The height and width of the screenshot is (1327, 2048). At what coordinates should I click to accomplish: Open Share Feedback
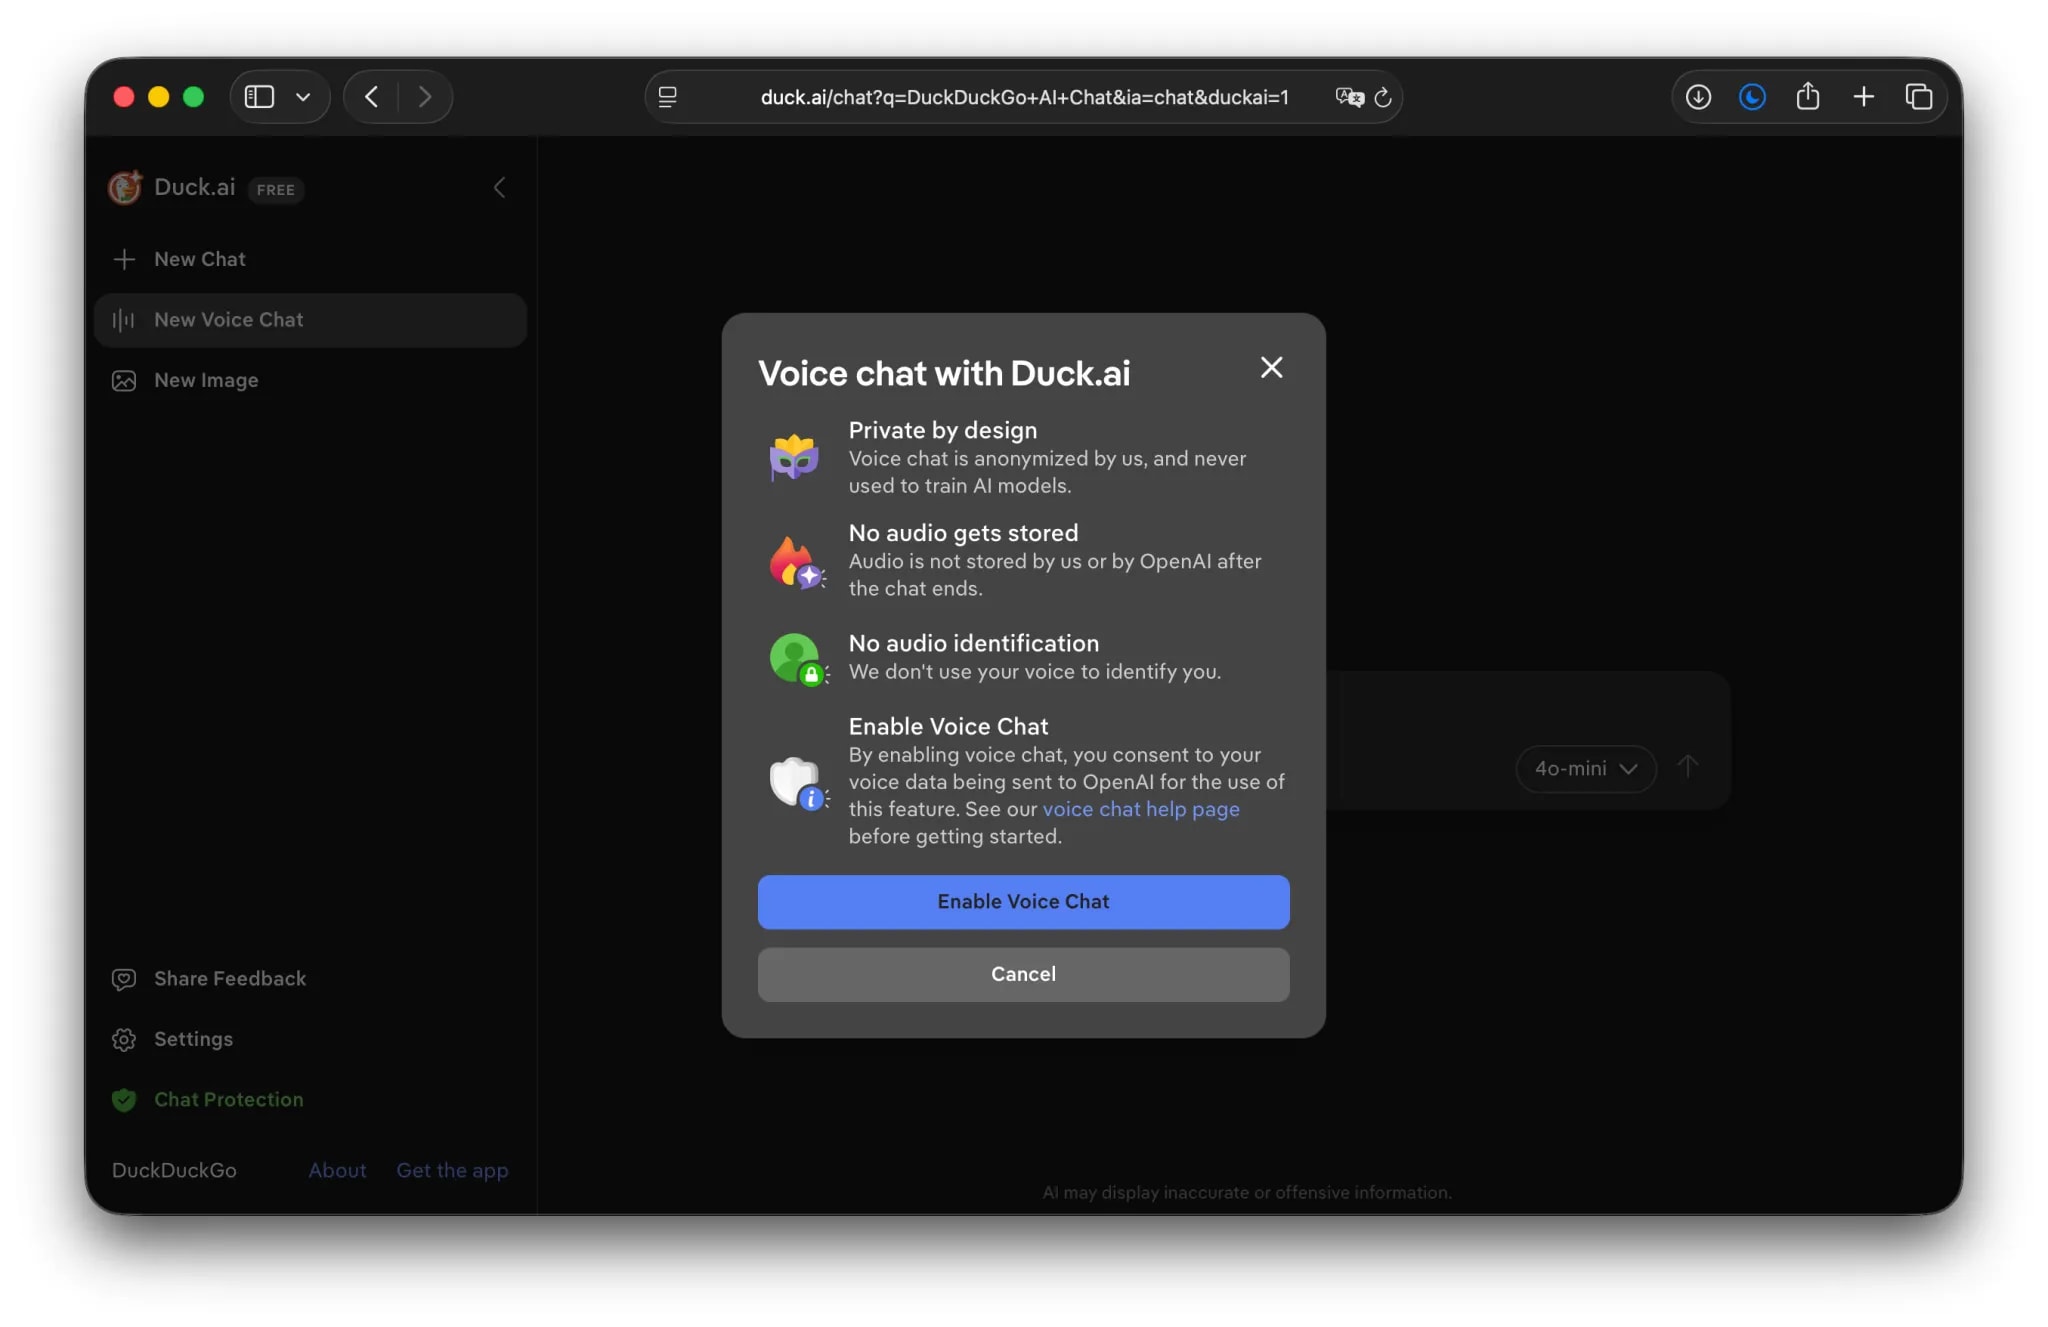tap(230, 978)
